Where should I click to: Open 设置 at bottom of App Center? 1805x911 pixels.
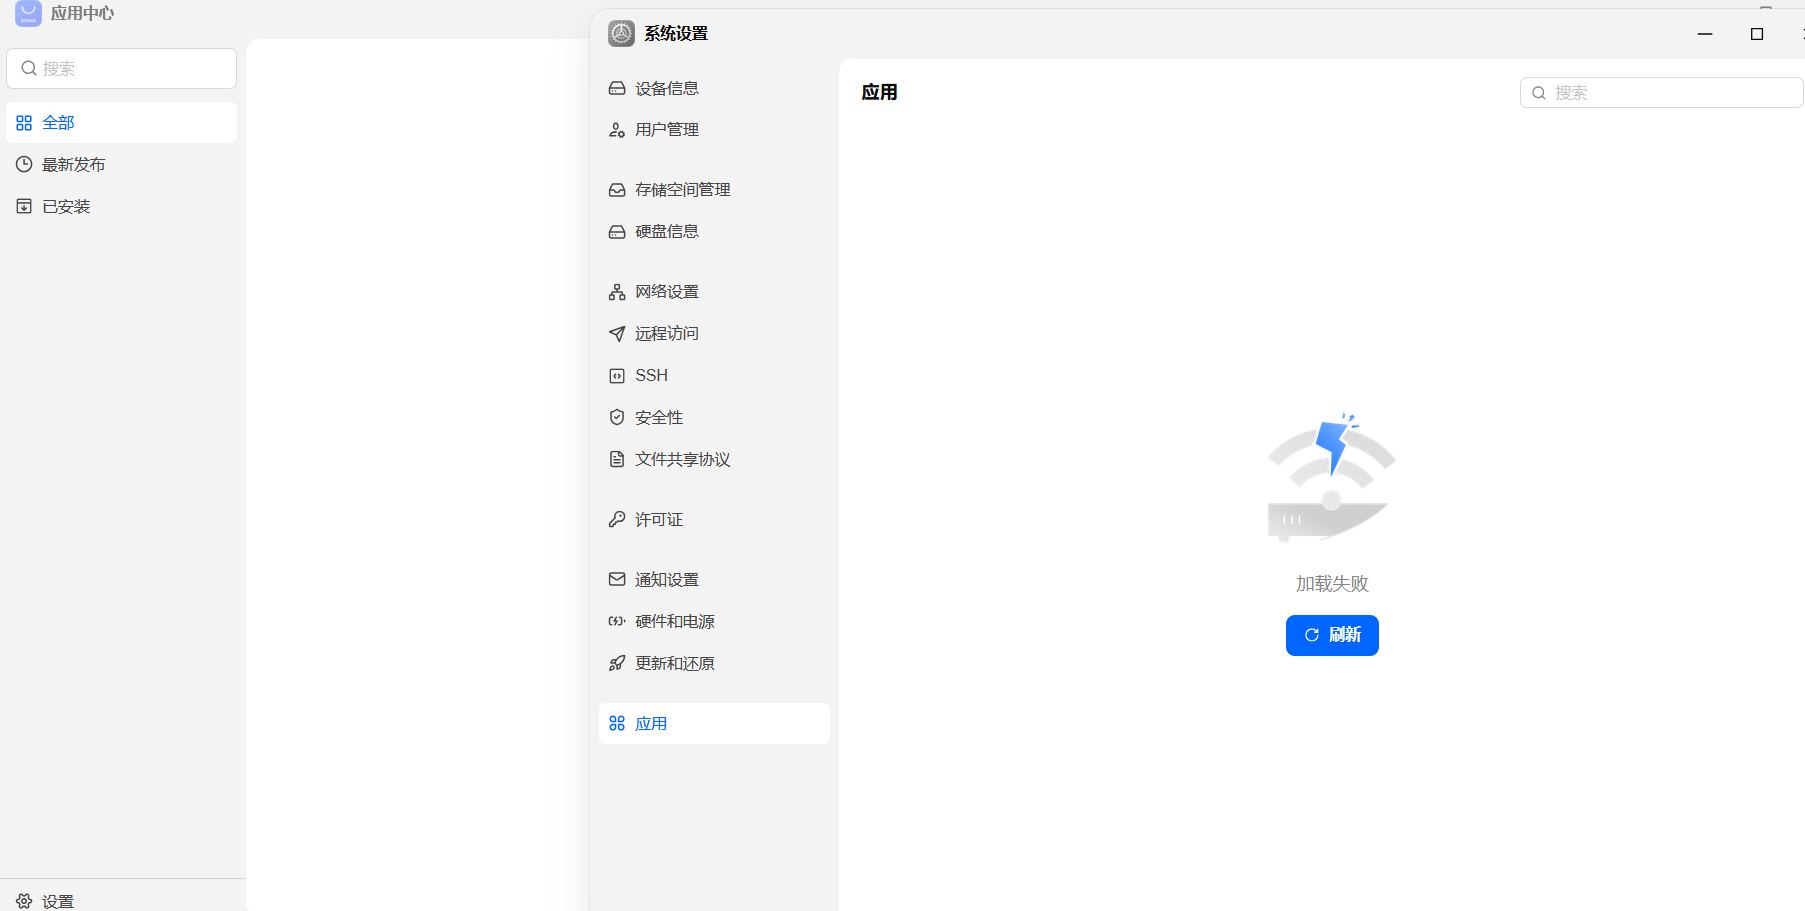click(122, 901)
